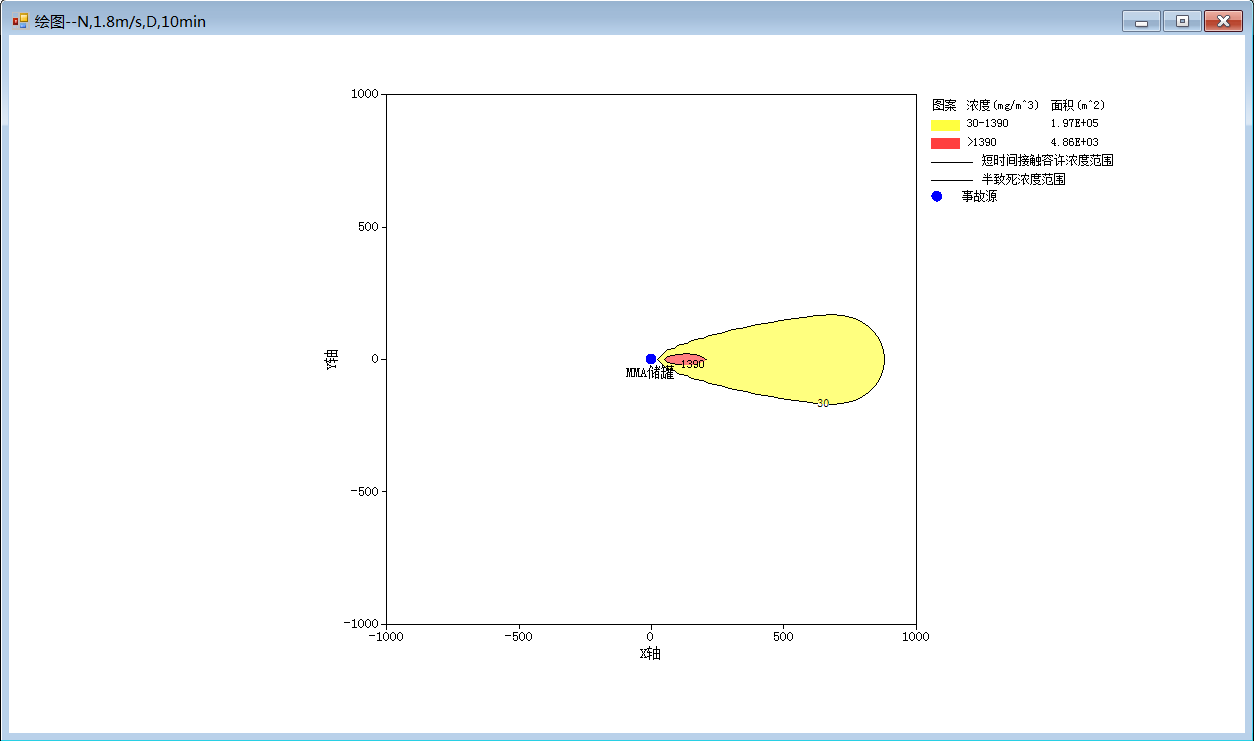Click the x-axis tick label -500
Screen dimensions: 1254x741
click(x=518, y=636)
